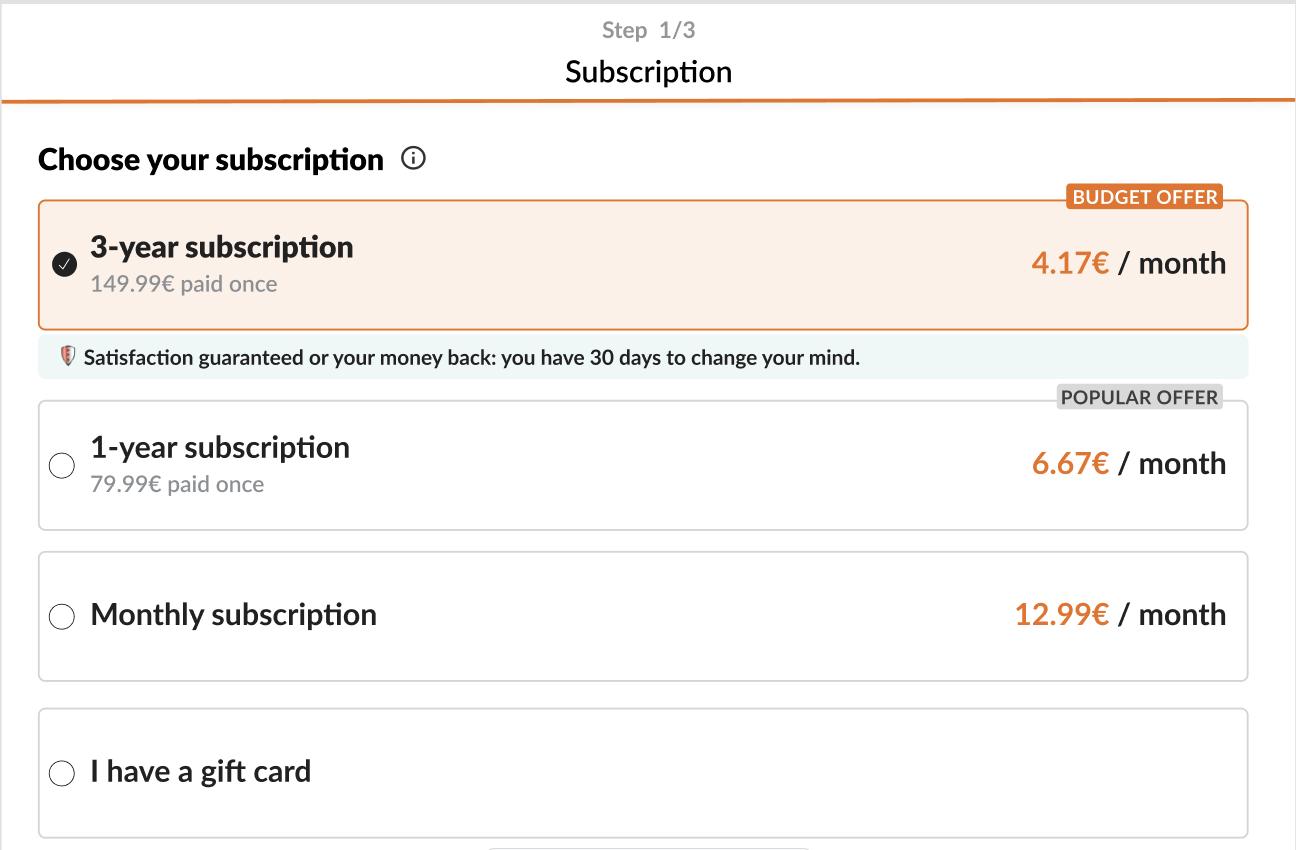Screen dimensions: 1296x850
Task: Click the I have a gift card label
Action: click(200, 771)
